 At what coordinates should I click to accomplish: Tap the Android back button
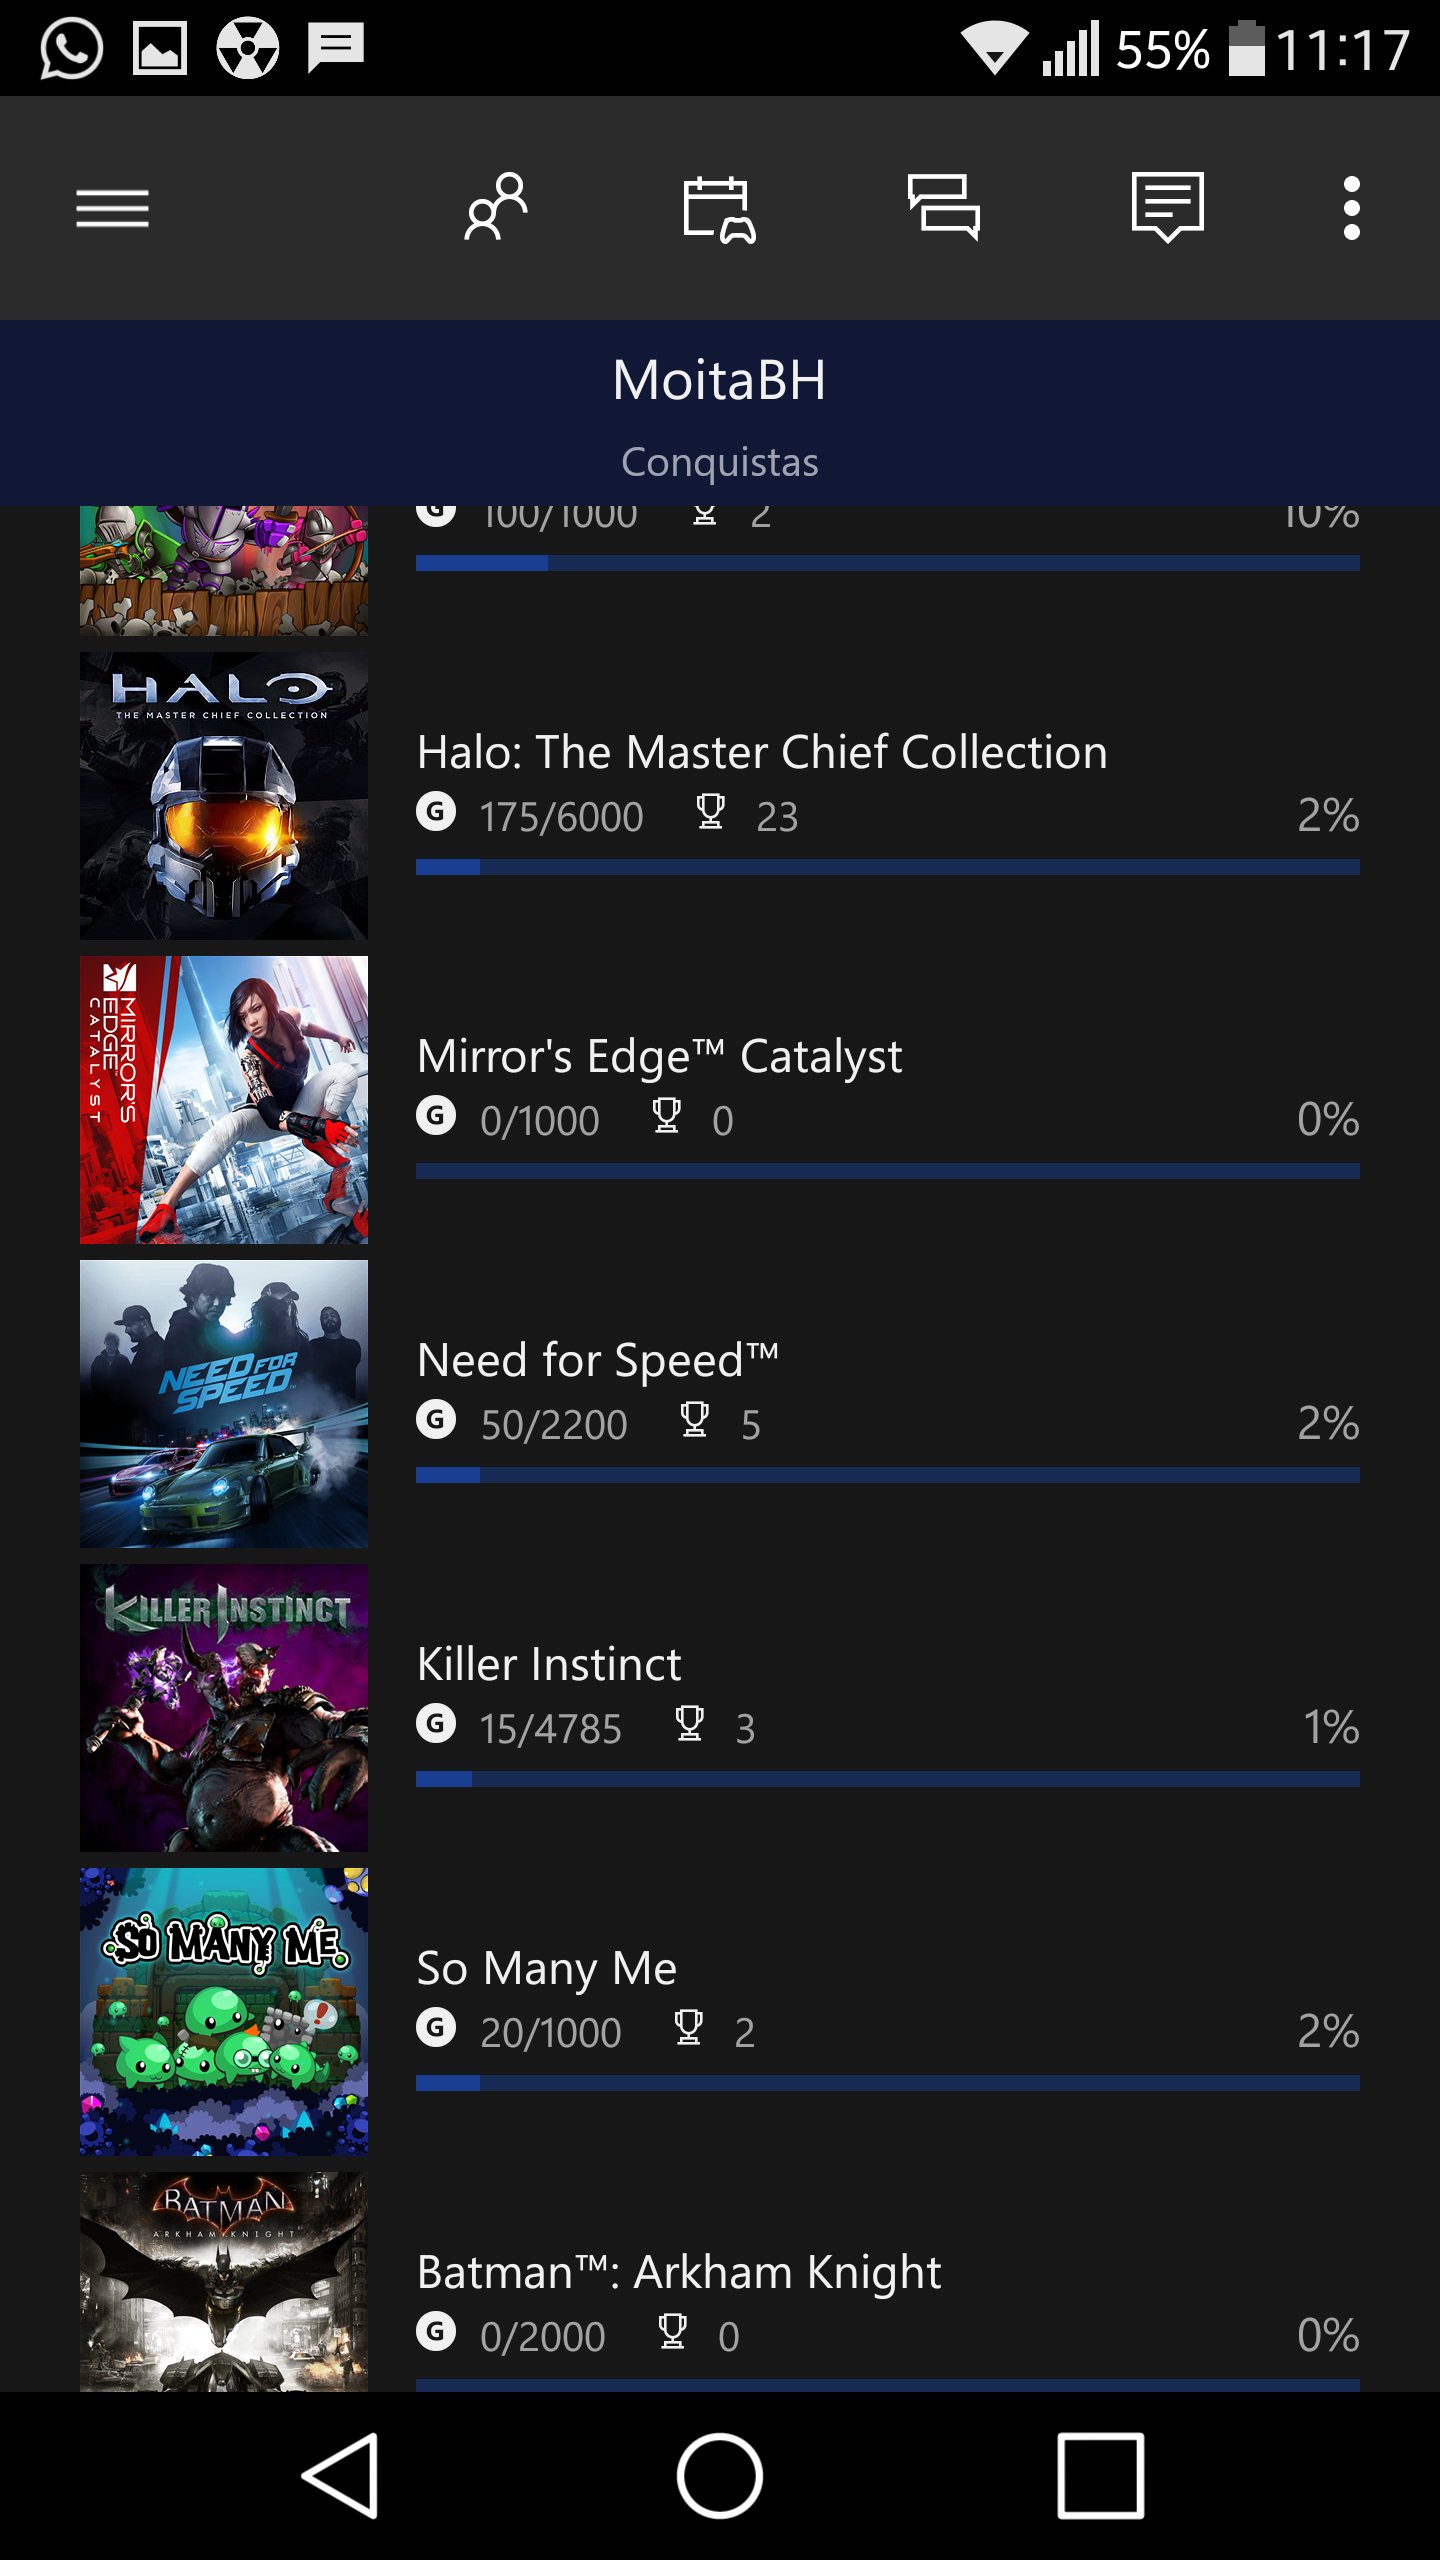(342, 2476)
